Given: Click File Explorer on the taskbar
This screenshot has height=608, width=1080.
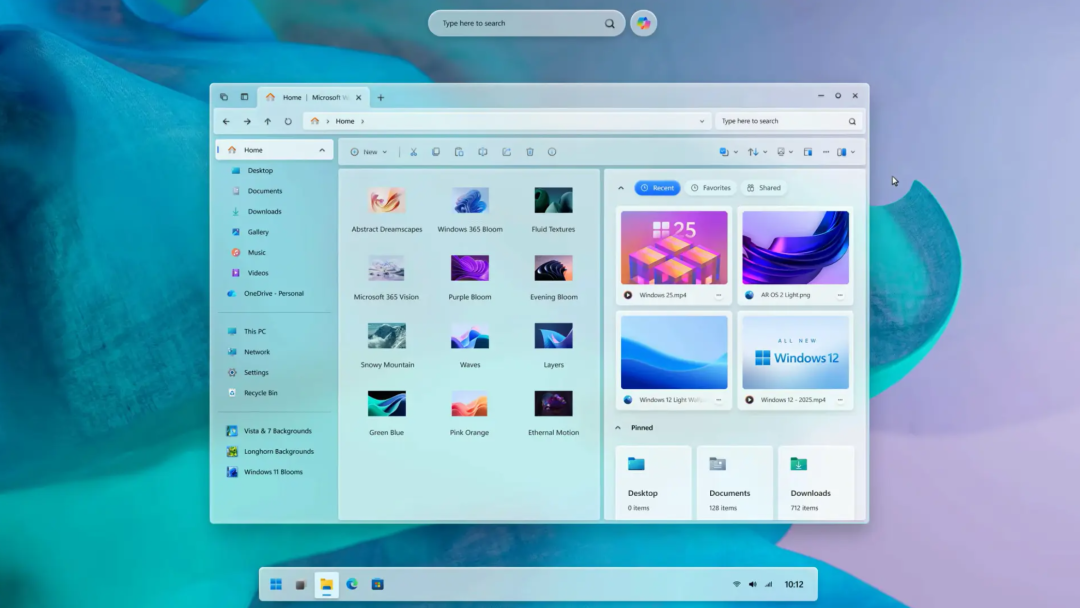Looking at the screenshot, I should pos(326,585).
